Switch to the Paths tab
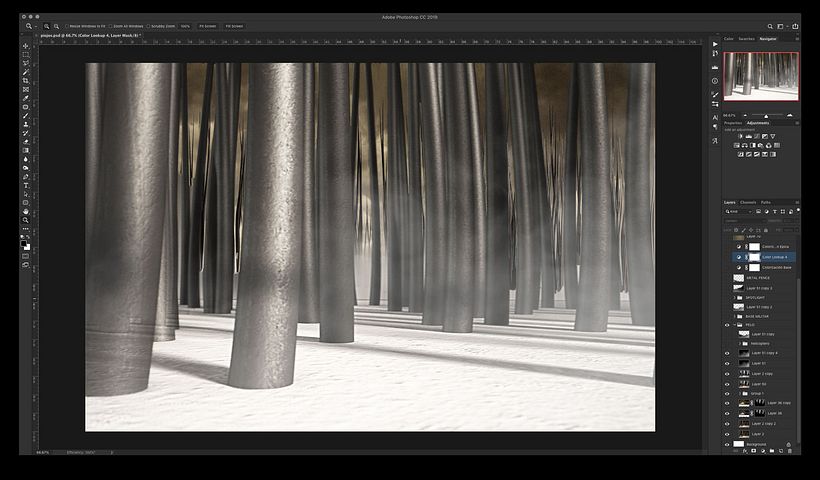Screen dimensions: 820x480 coord(766,202)
